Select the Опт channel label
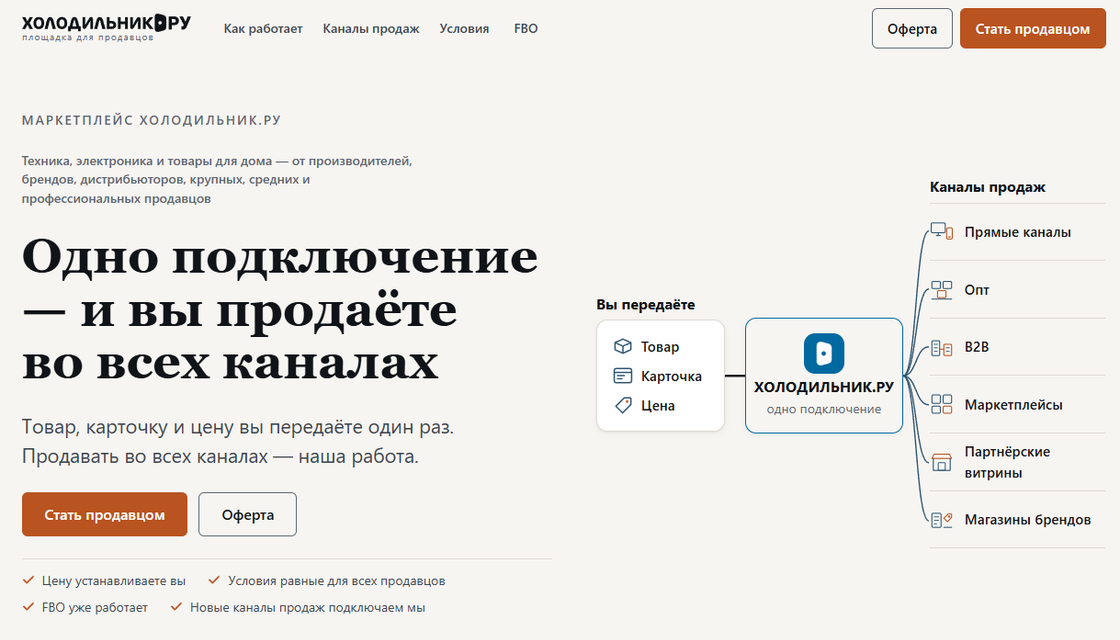This screenshot has height=640, width=1120. tap(976, 290)
